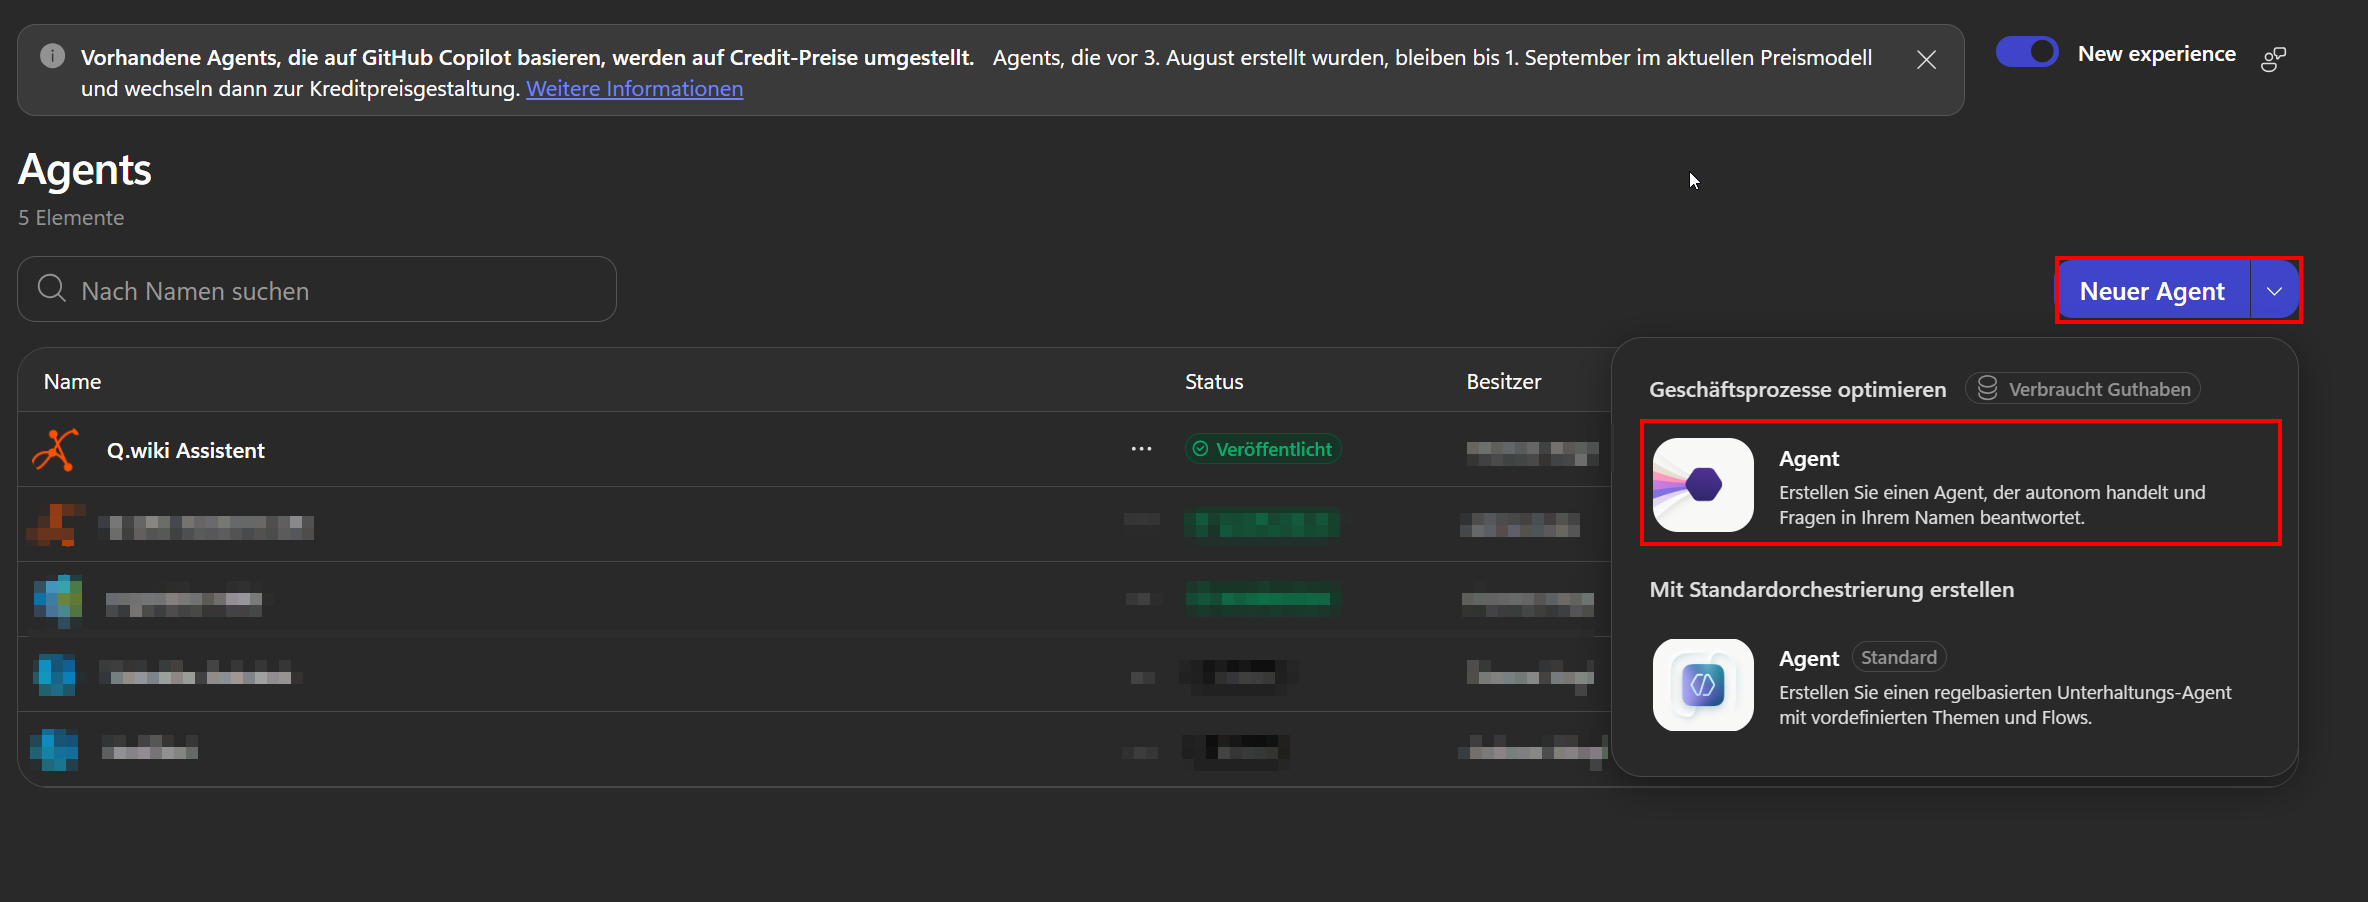Select the Standard Agent code icon
The image size is (2368, 902).
coord(1703,685)
